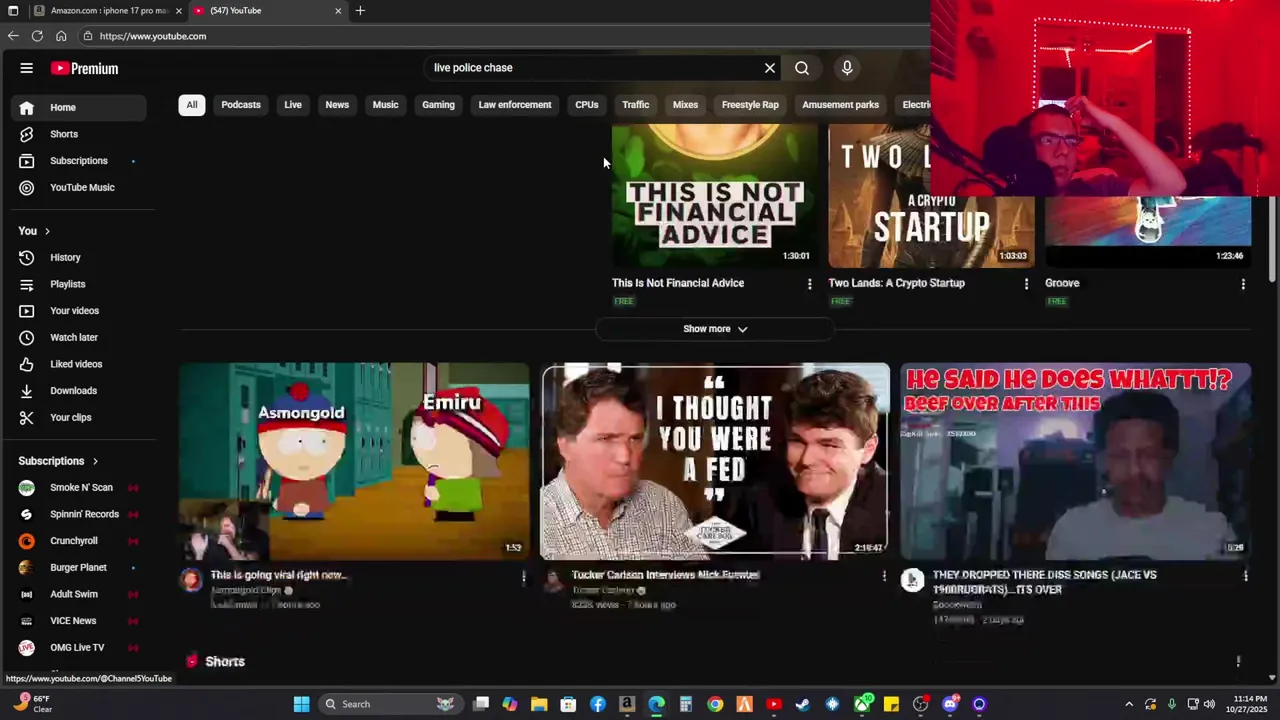Open Playlists in the sidebar
Viewport: 1280px width, 720px height.
click(79, 284)
